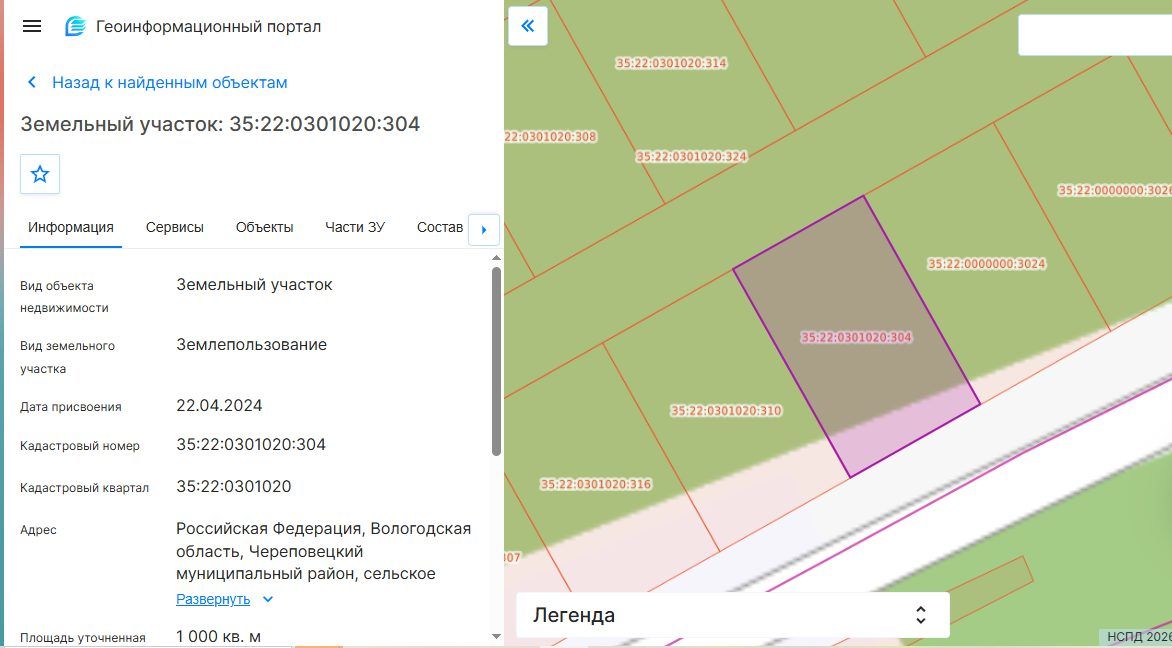Click the info panel scrollbar thumb
The width and height of the screenshot is (1172, 648).
(x=496, y=361)
